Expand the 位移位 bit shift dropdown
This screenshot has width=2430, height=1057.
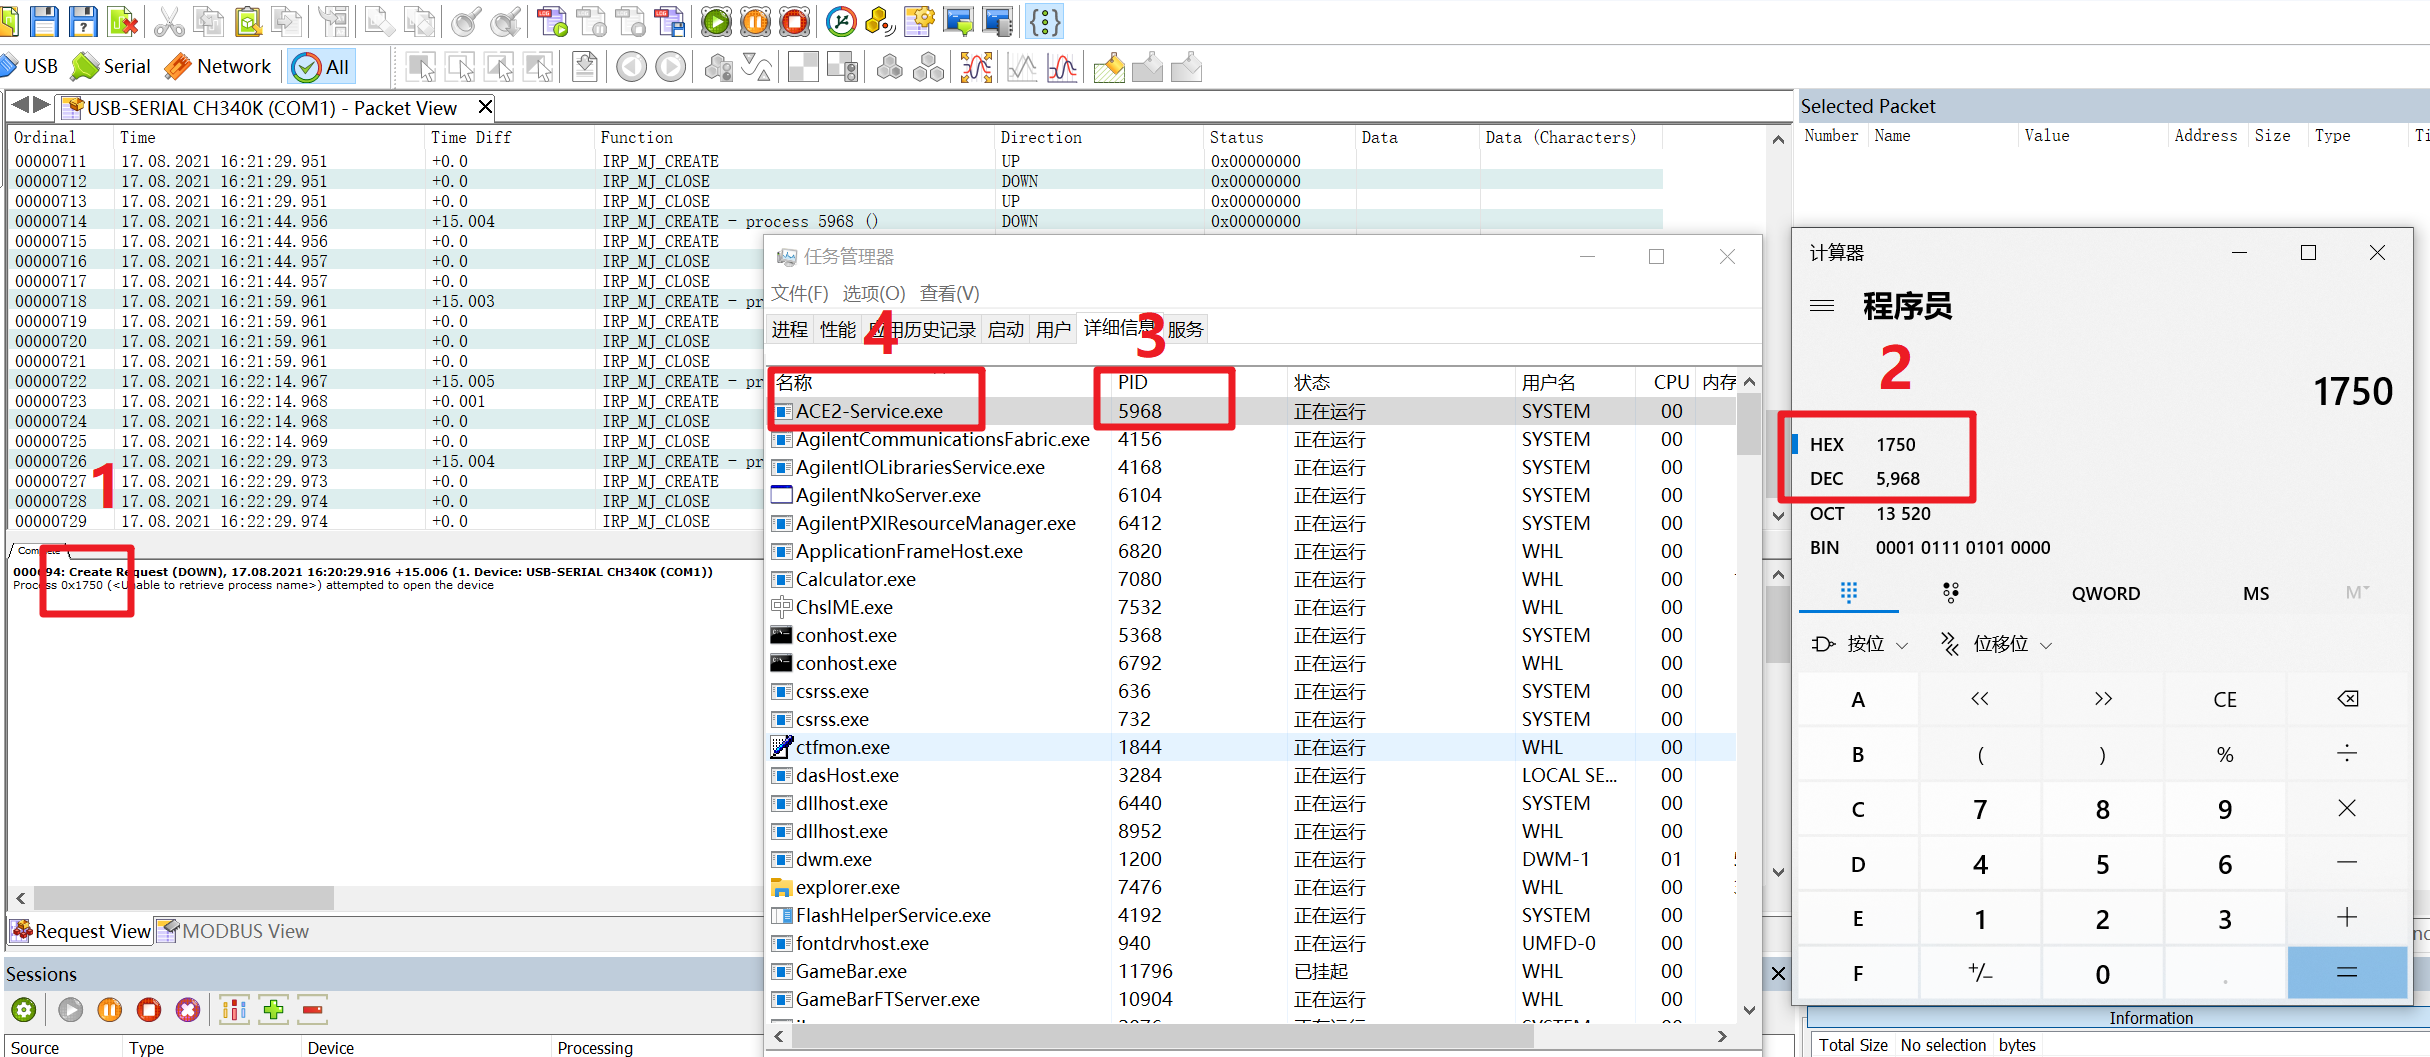1996,644
